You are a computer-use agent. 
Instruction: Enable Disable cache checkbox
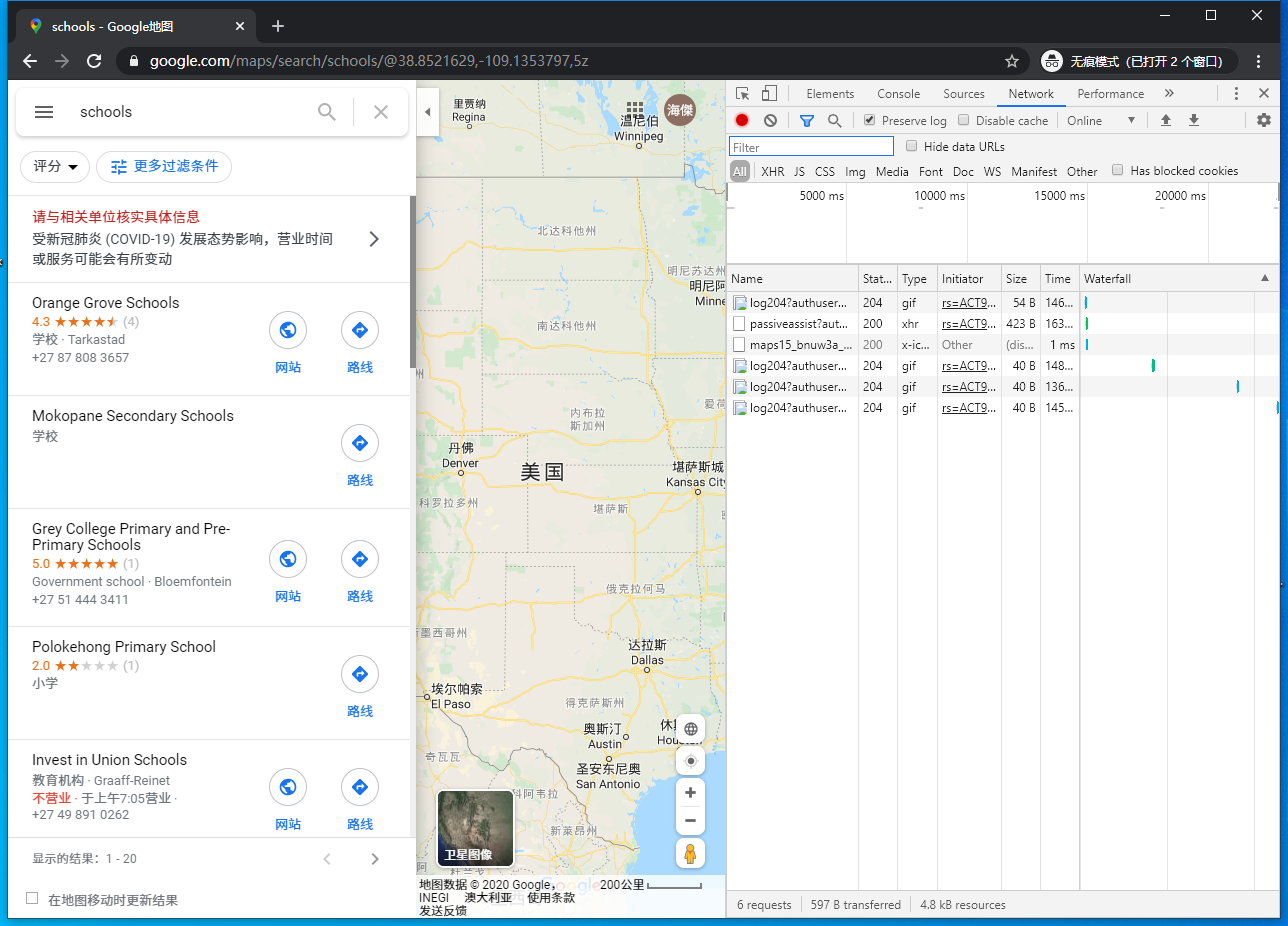click(x=964, y=120)
